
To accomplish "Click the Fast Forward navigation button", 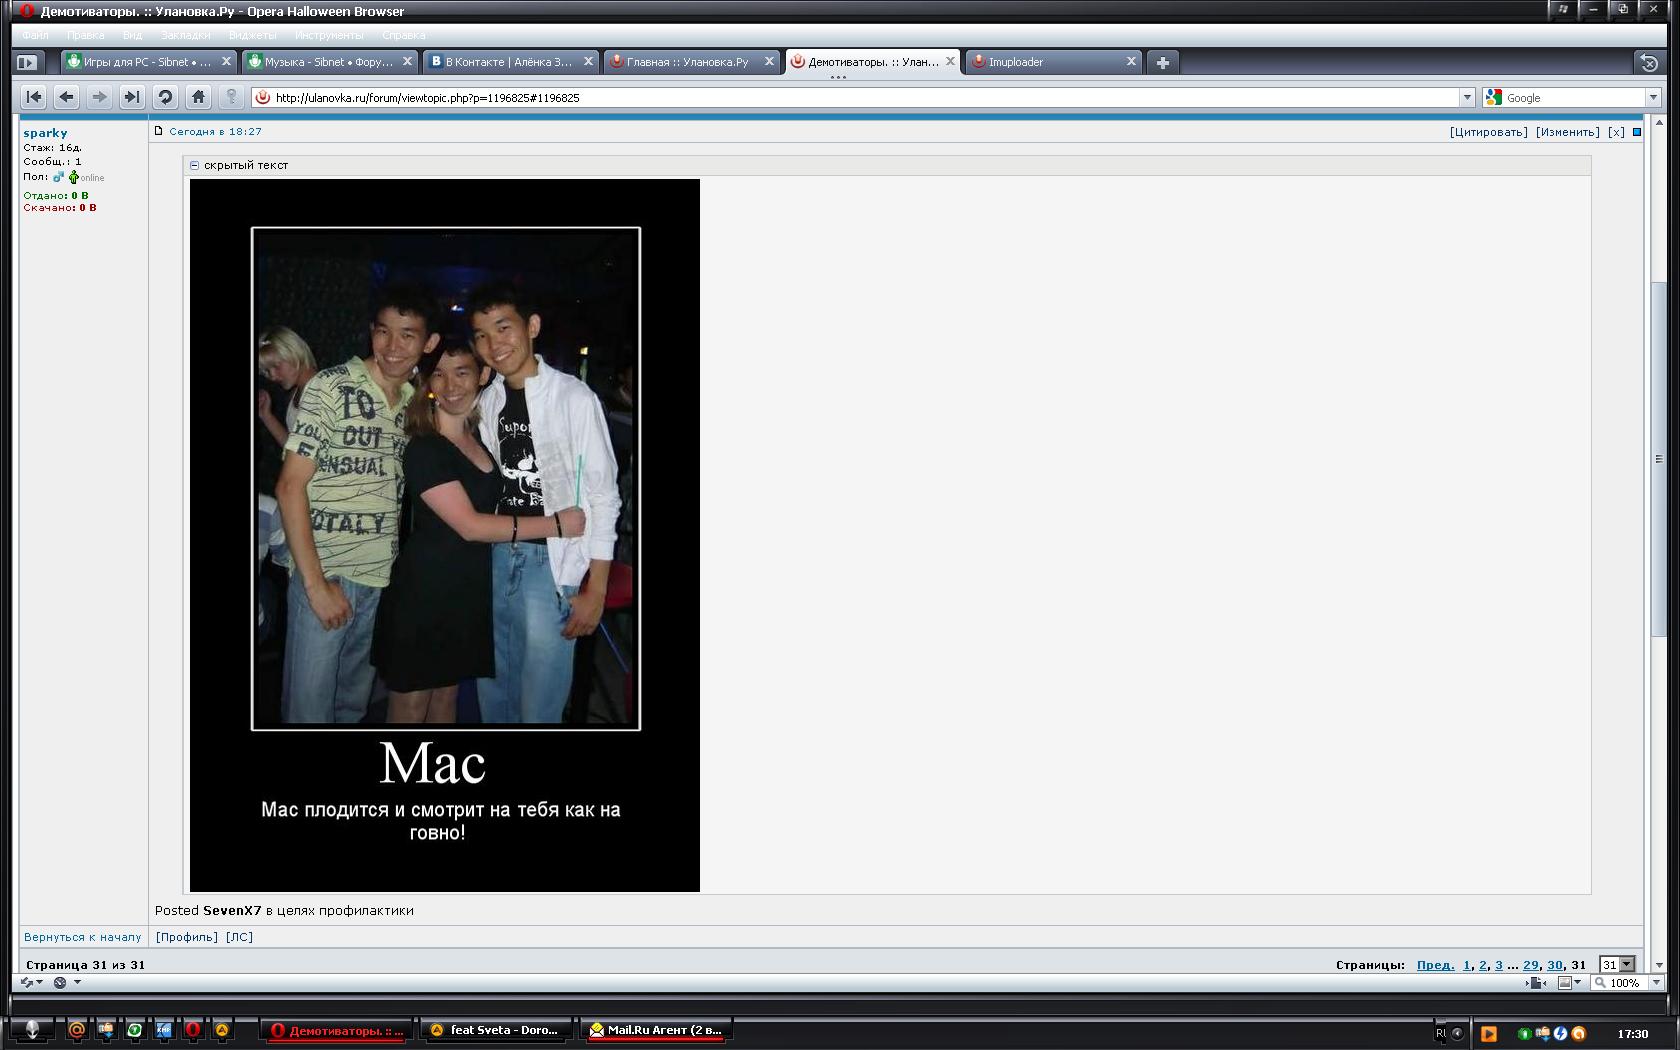I will (132, 97).
